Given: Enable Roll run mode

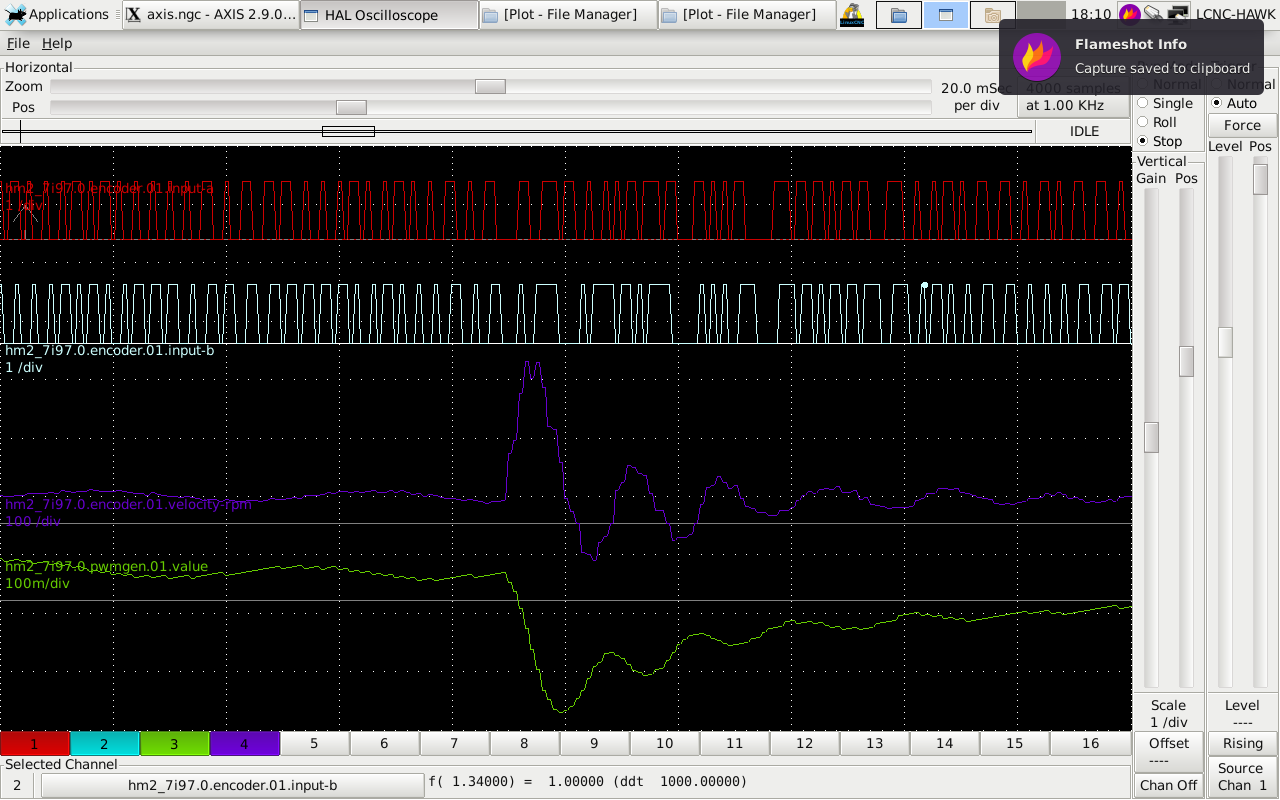Looking at the screenshot, I should pyautogui.click(x=1144, y=122).
